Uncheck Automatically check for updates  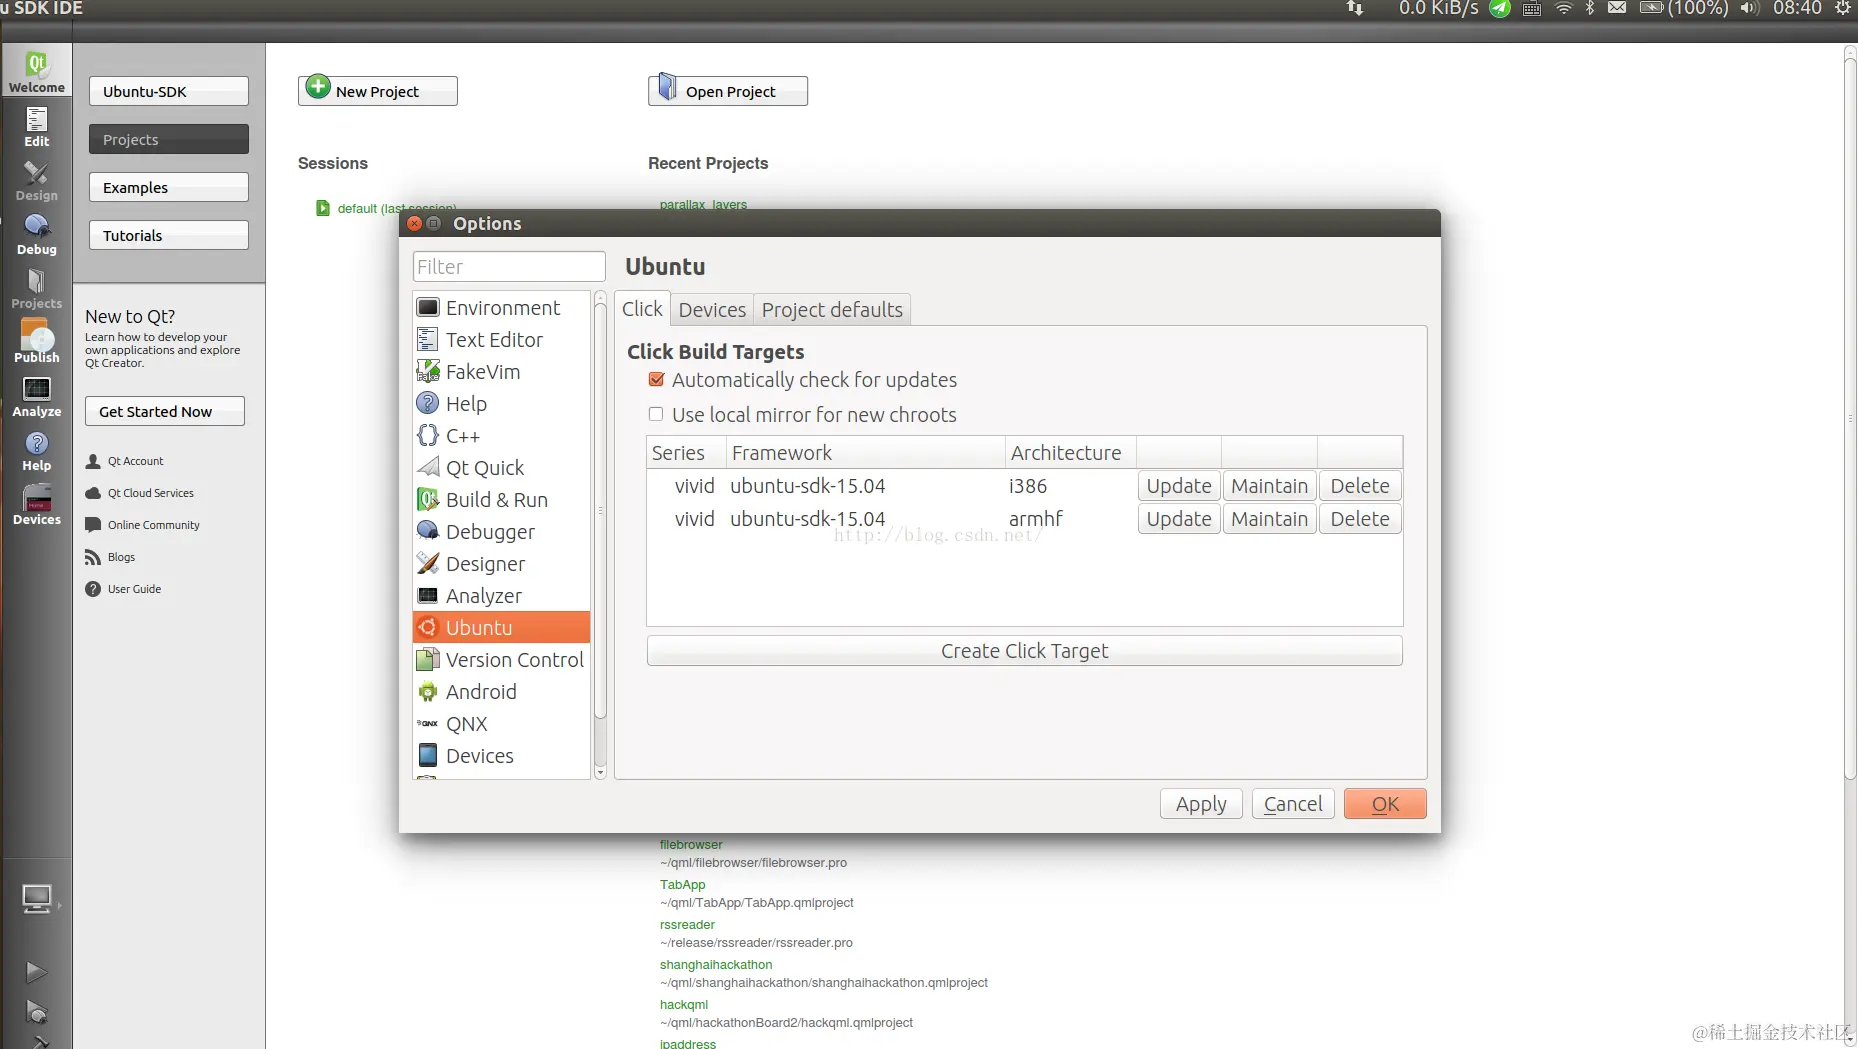pyautogui.click(x=657, y=380)
